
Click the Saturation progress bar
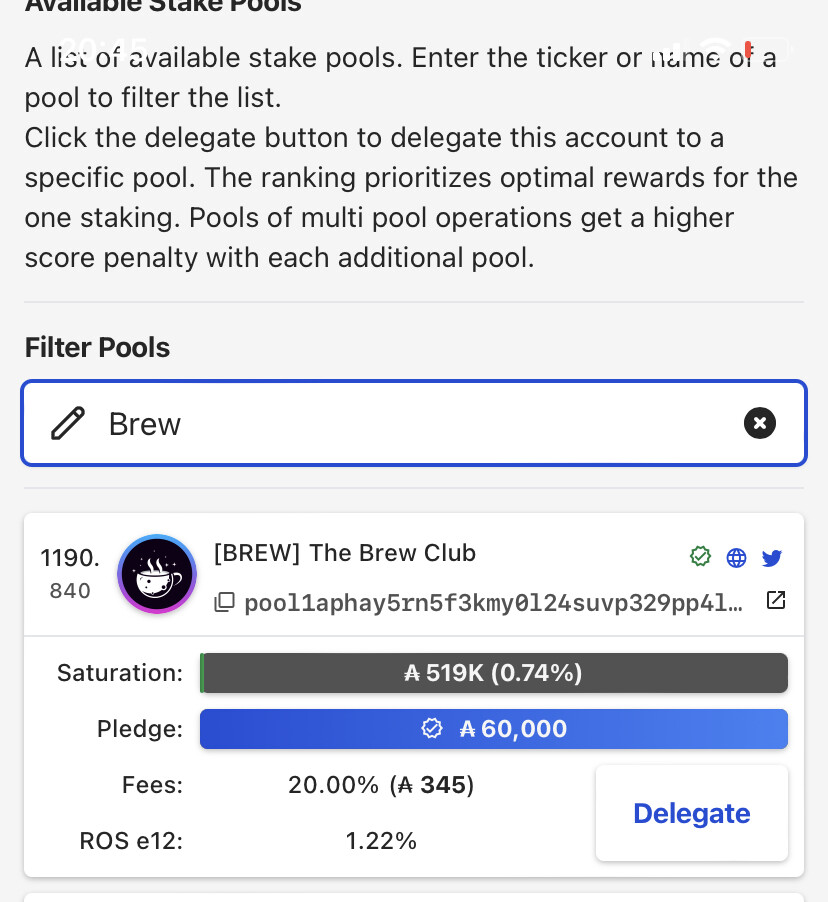pos(494,673)
